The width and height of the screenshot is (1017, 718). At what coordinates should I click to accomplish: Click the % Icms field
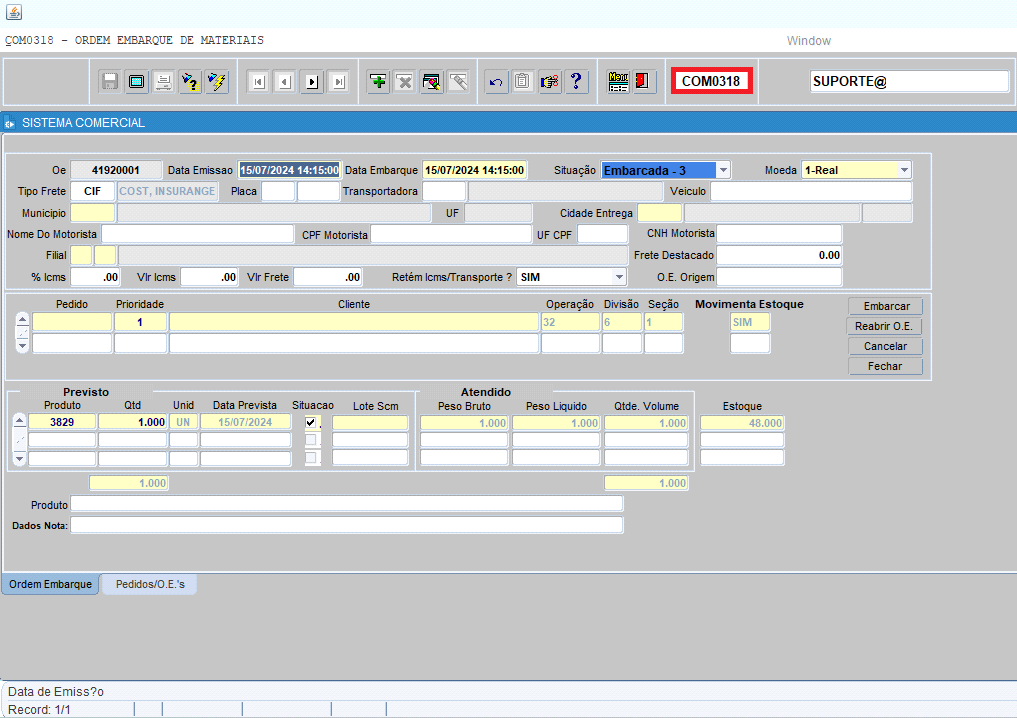95,277
